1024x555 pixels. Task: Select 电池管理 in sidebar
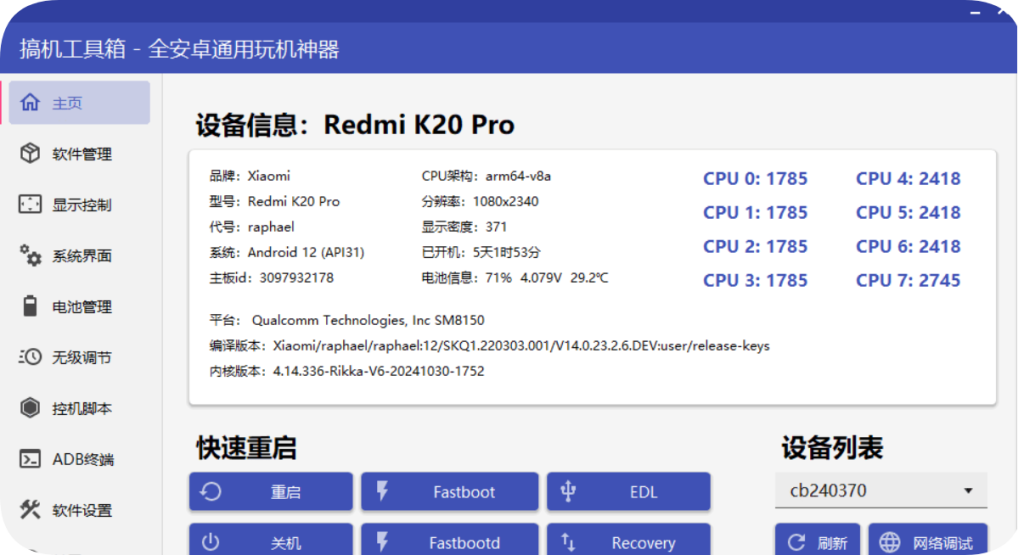(80, 306)
